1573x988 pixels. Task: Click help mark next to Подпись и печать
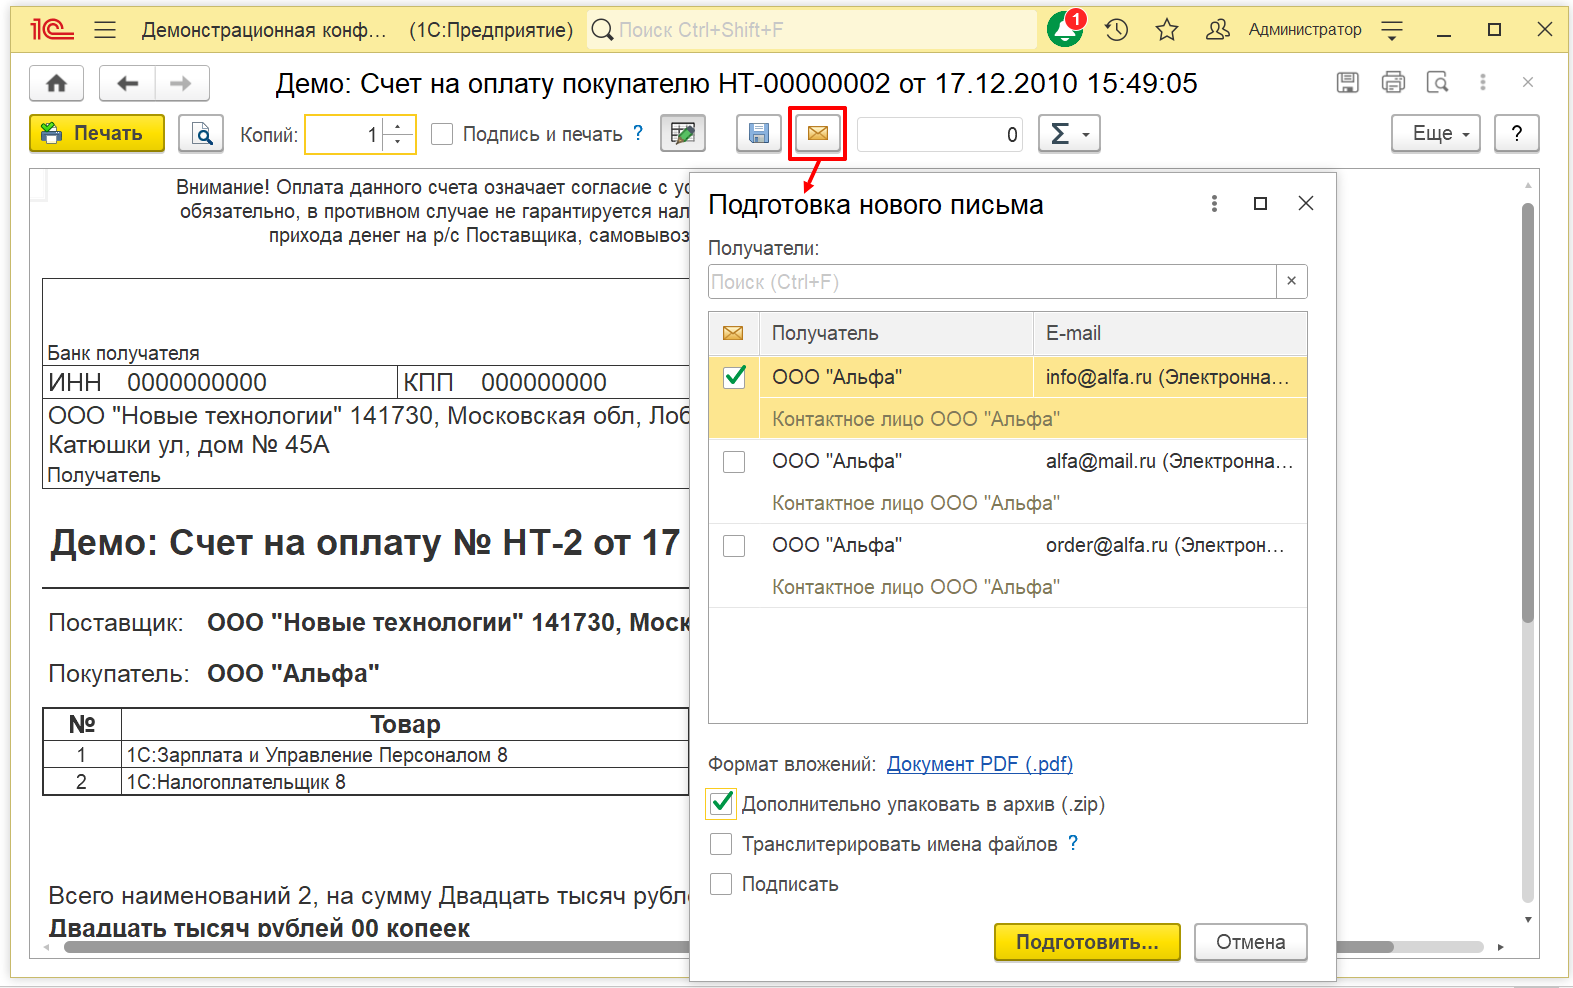pyautogui.click(x=638, y=132)
